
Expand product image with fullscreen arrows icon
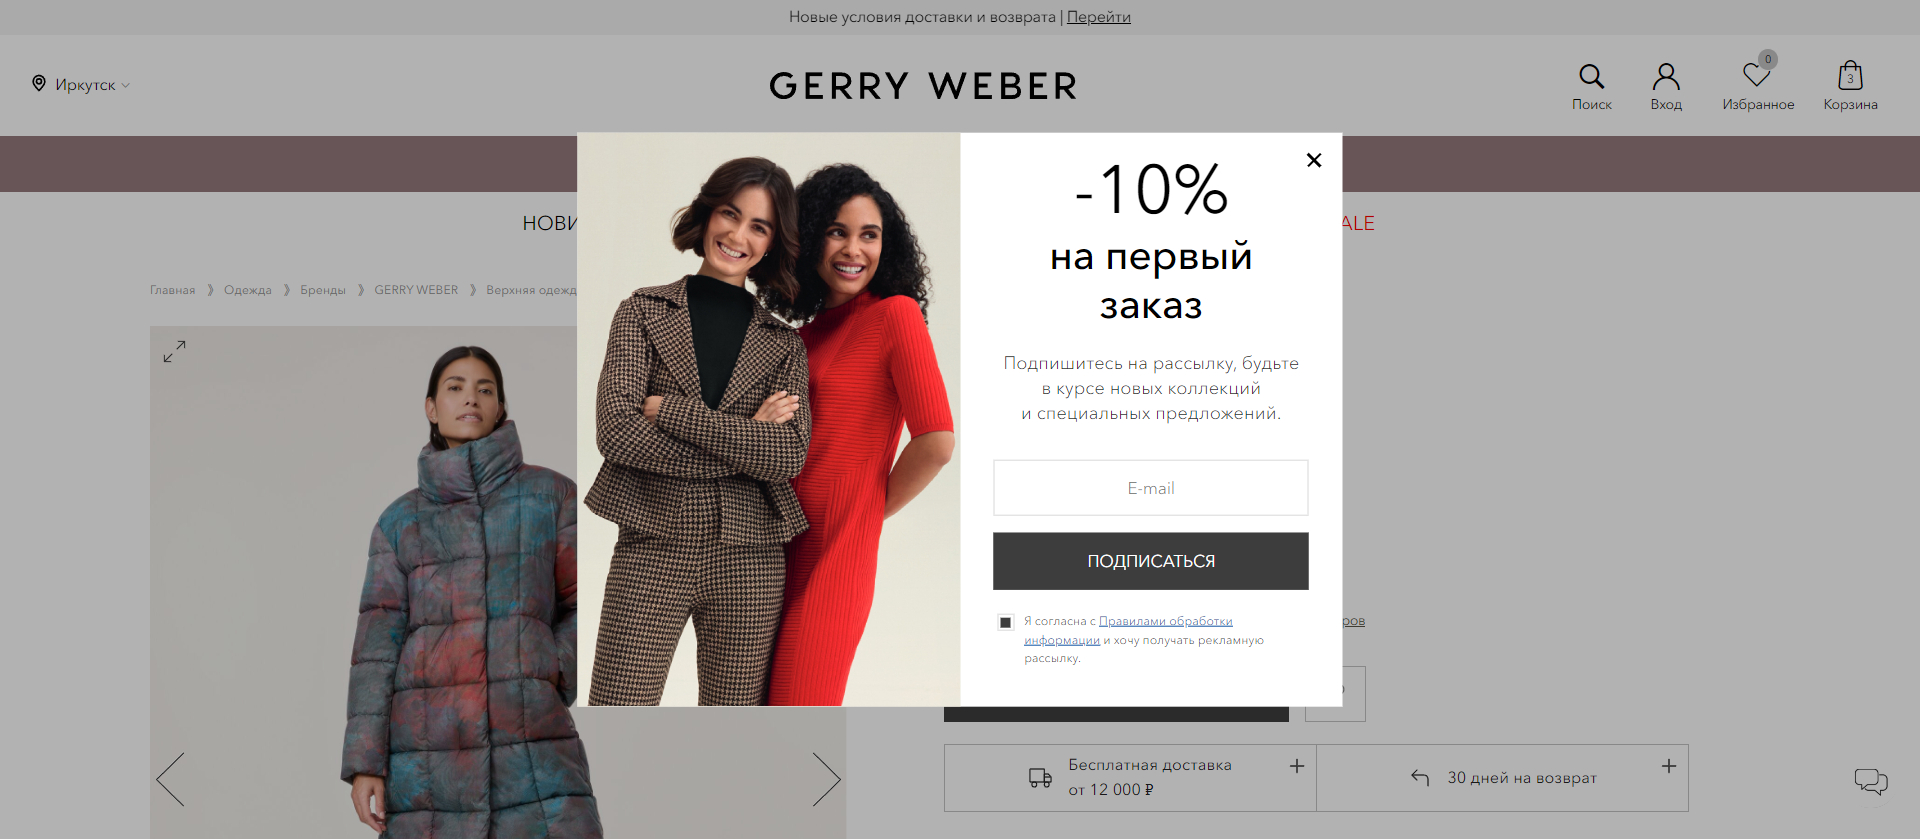tap(174, 351)
